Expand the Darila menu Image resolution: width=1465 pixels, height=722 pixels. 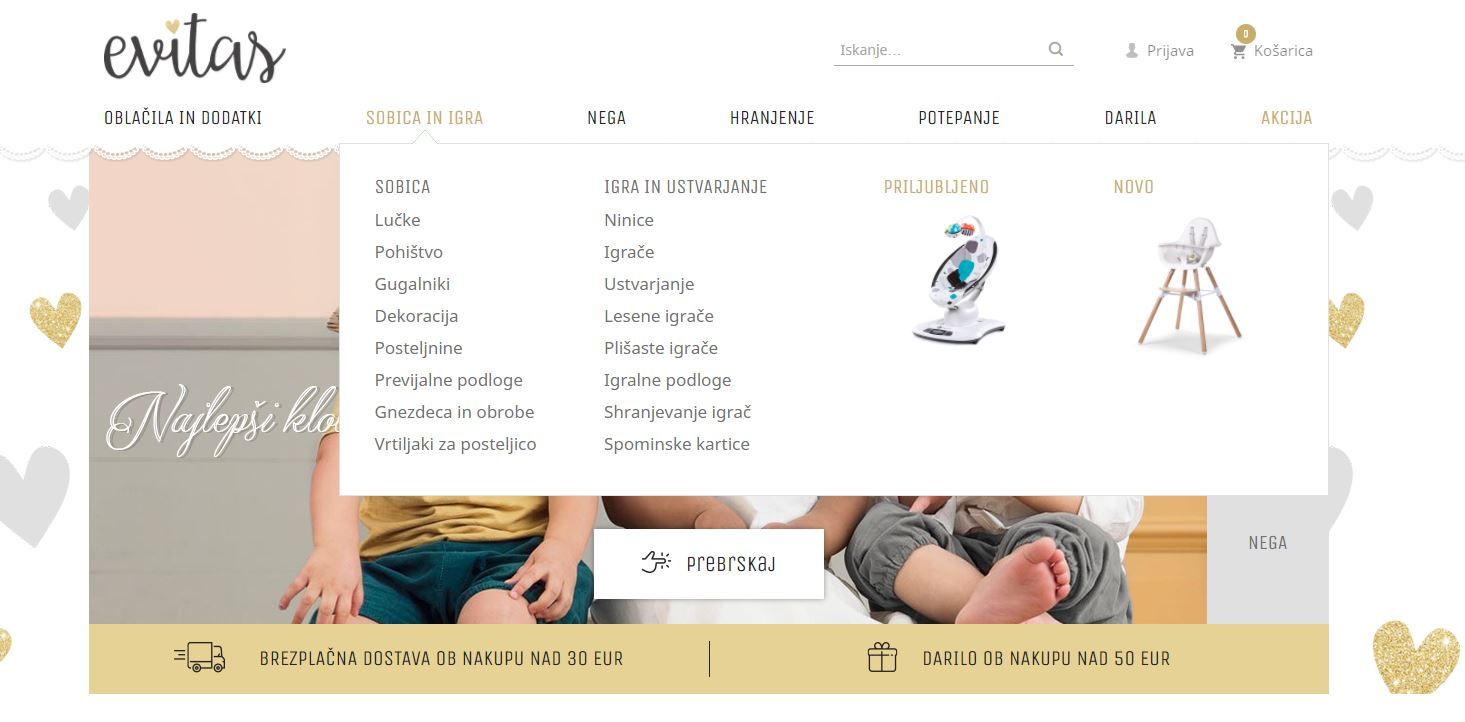(x=1130, y=118)
